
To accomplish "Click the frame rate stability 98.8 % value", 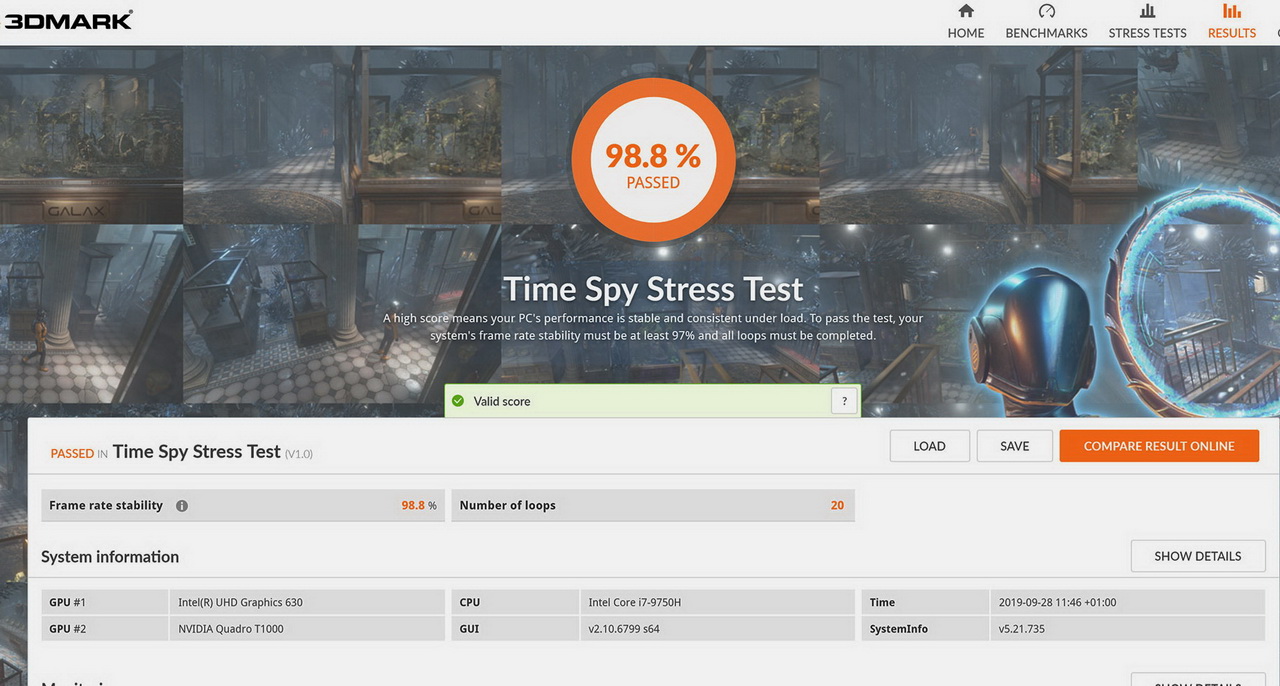I will (419, 506).
